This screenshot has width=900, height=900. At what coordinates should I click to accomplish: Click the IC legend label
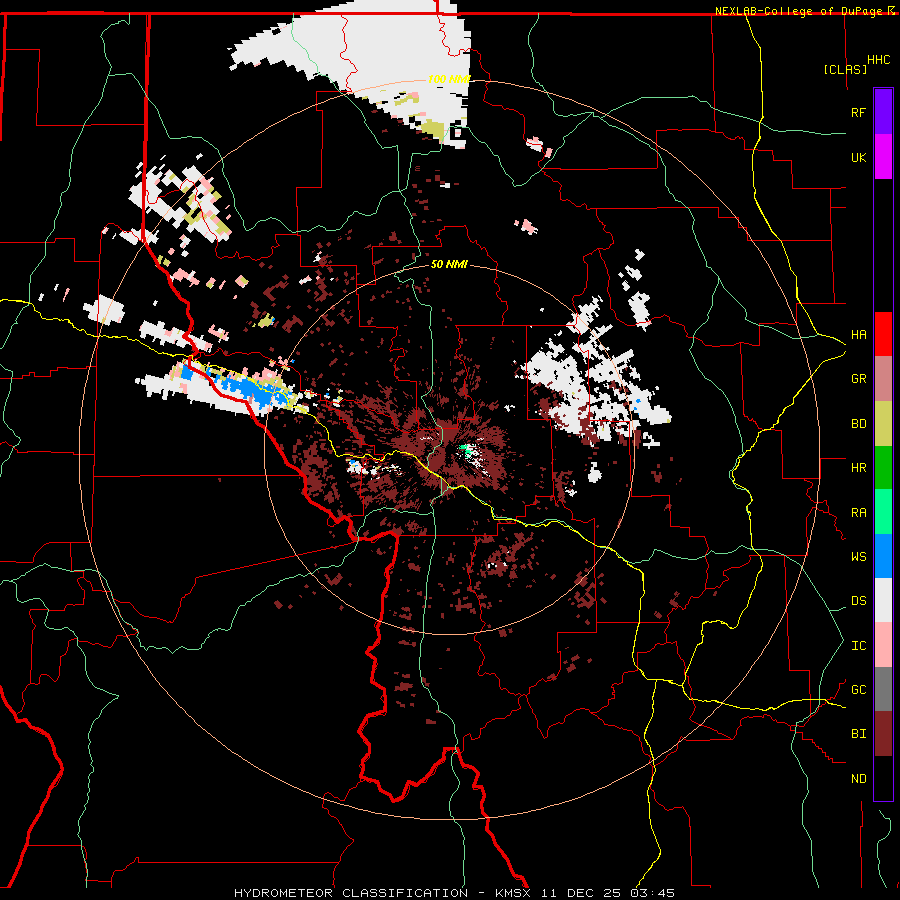858,646
